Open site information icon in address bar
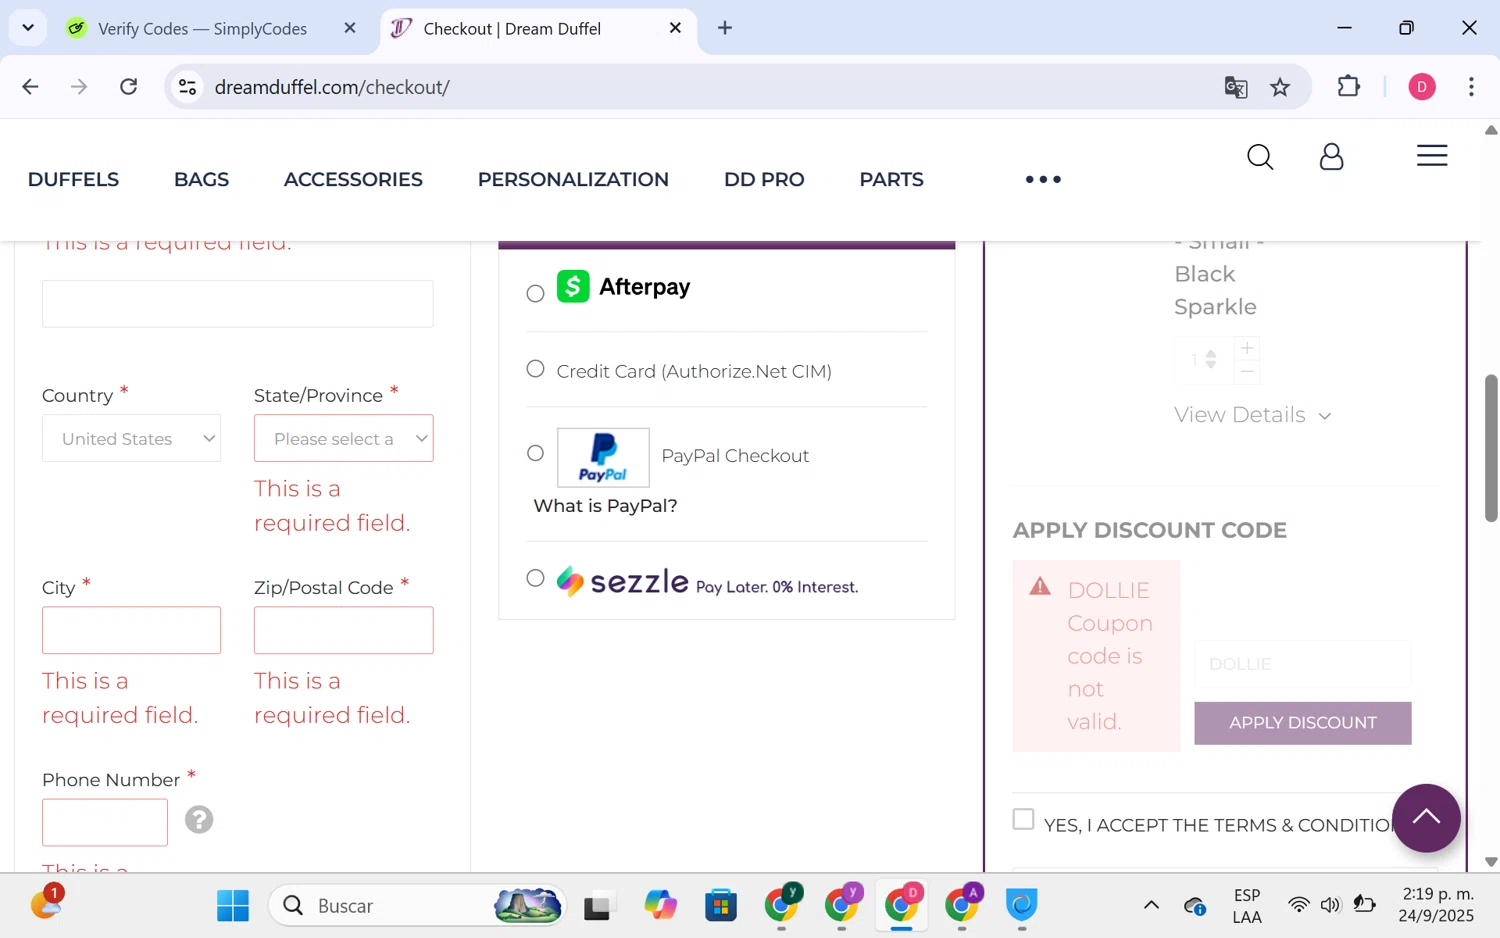 pos(188,87)
